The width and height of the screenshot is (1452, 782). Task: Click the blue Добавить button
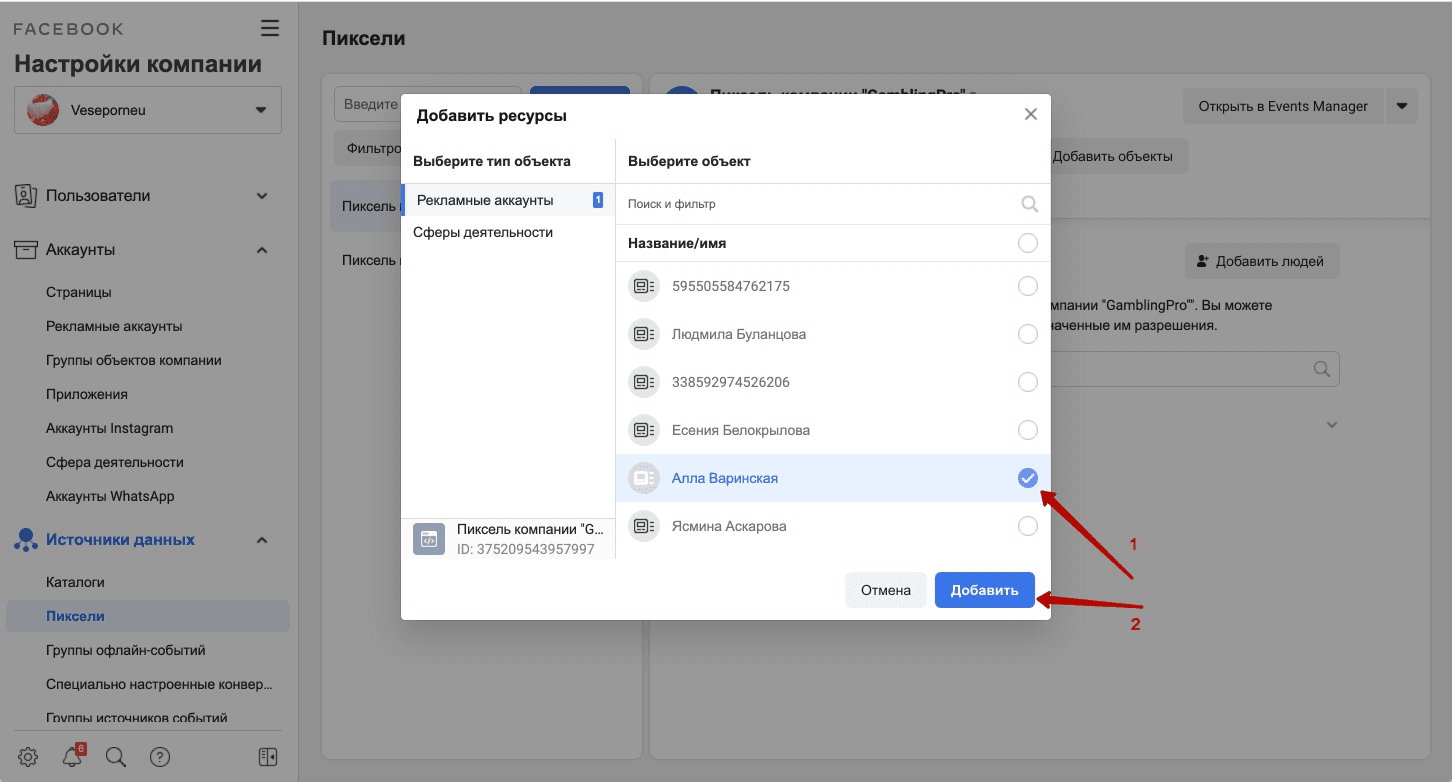[x=984, y=590]
